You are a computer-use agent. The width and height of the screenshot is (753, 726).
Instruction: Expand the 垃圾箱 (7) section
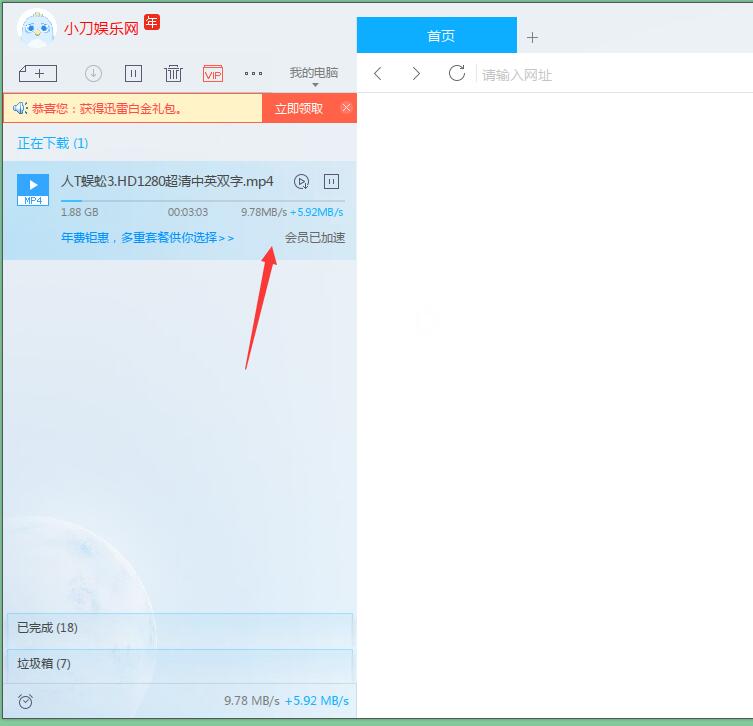(x=179, y=664)
